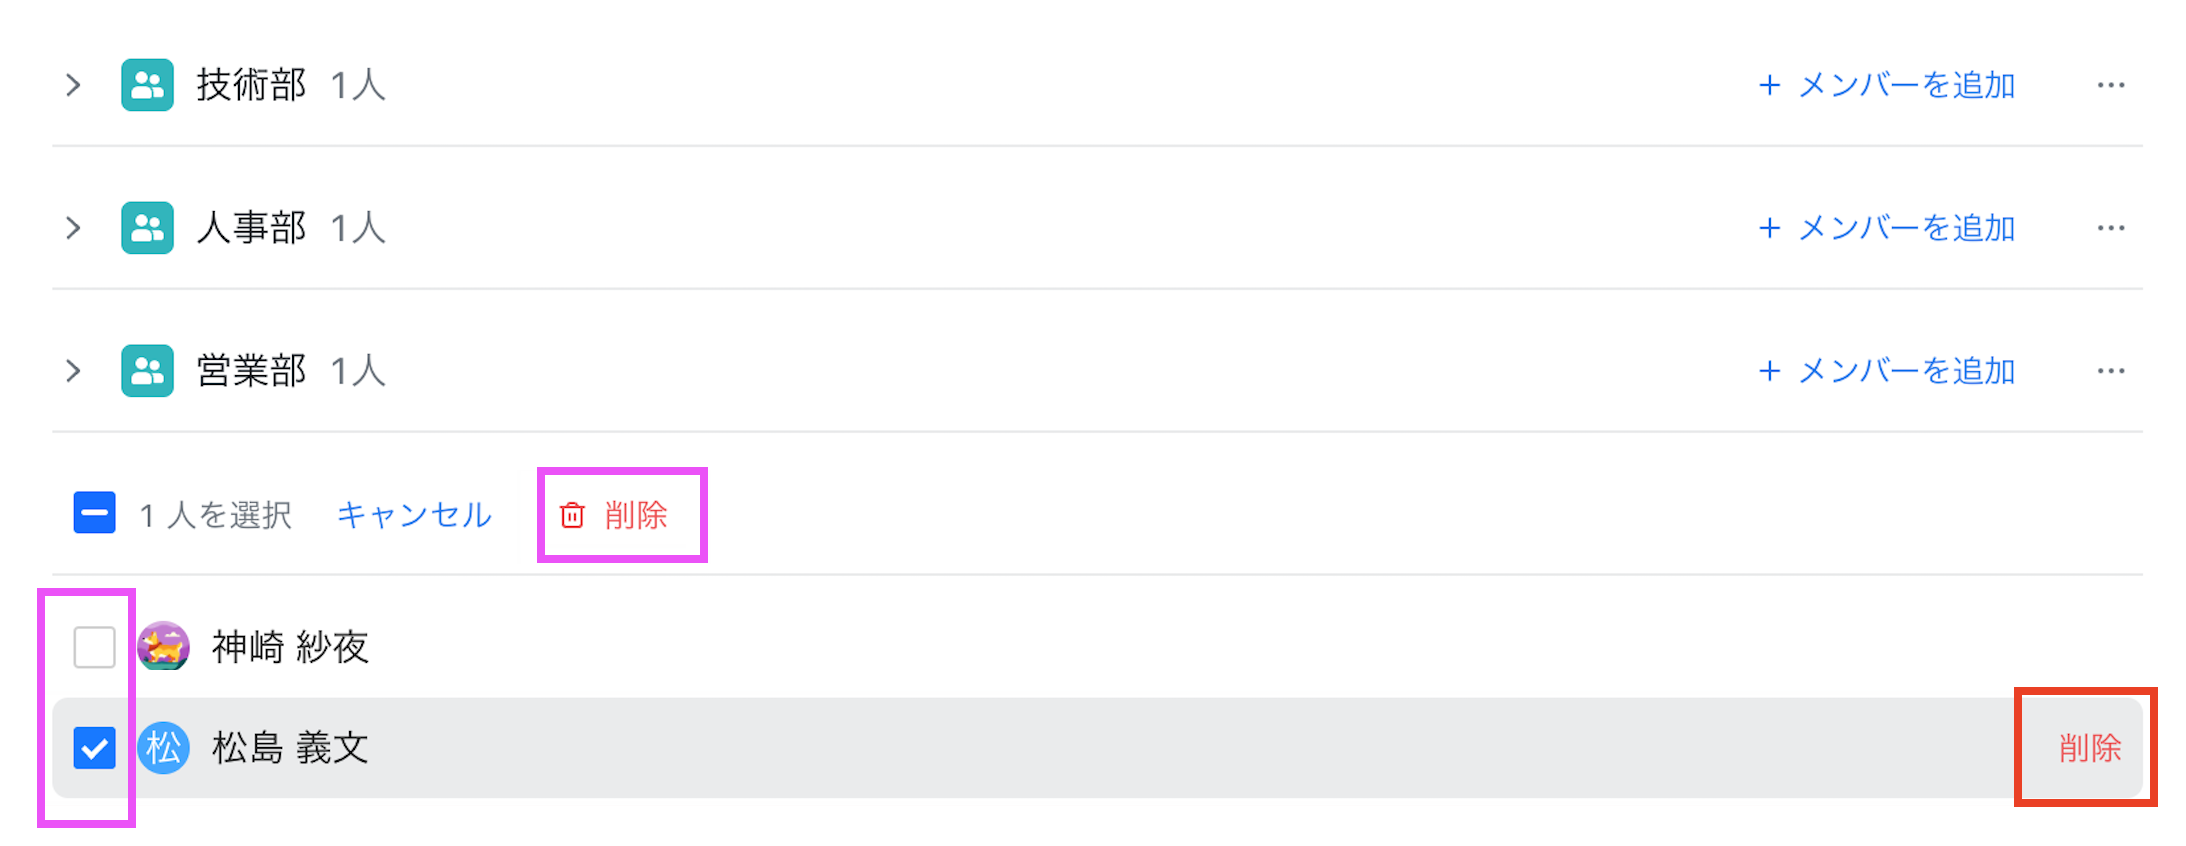Open the more options menu for 技術部
This screenshot has height=846, width=2186.
[2111, 85]
